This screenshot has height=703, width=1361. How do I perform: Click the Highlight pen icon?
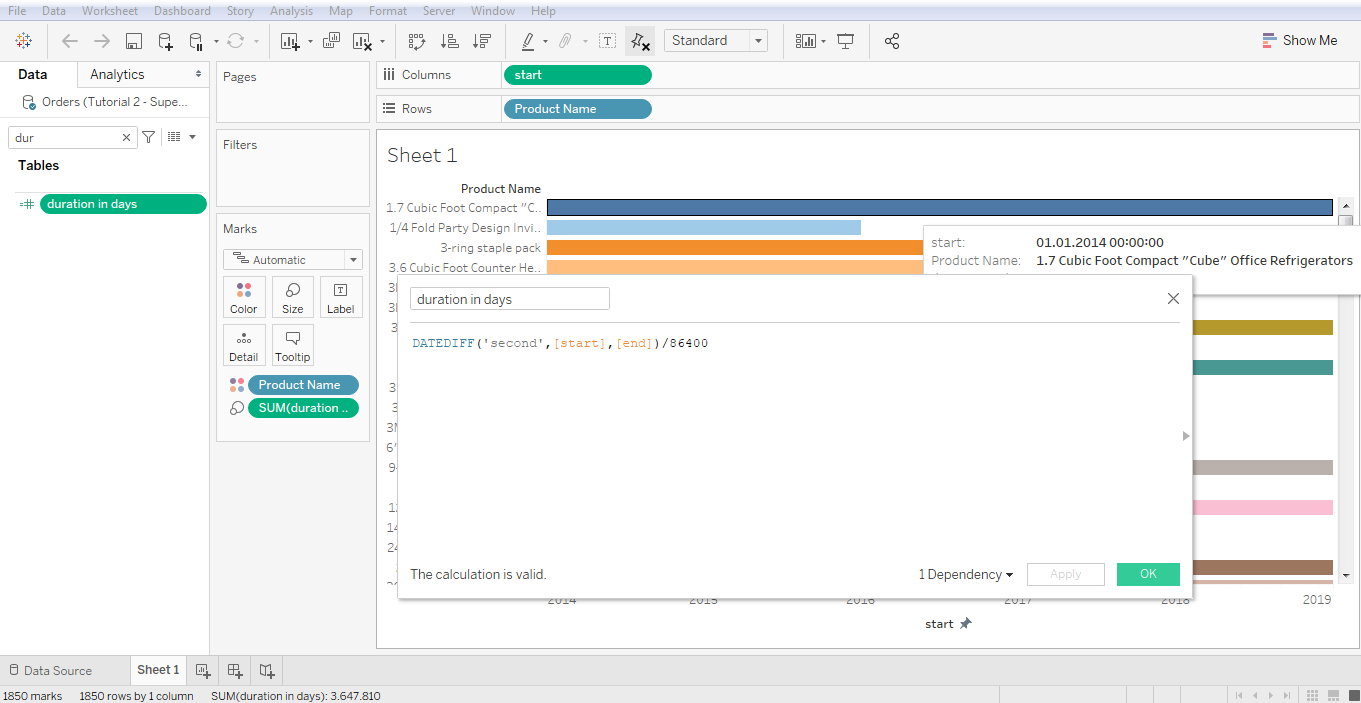528,41
